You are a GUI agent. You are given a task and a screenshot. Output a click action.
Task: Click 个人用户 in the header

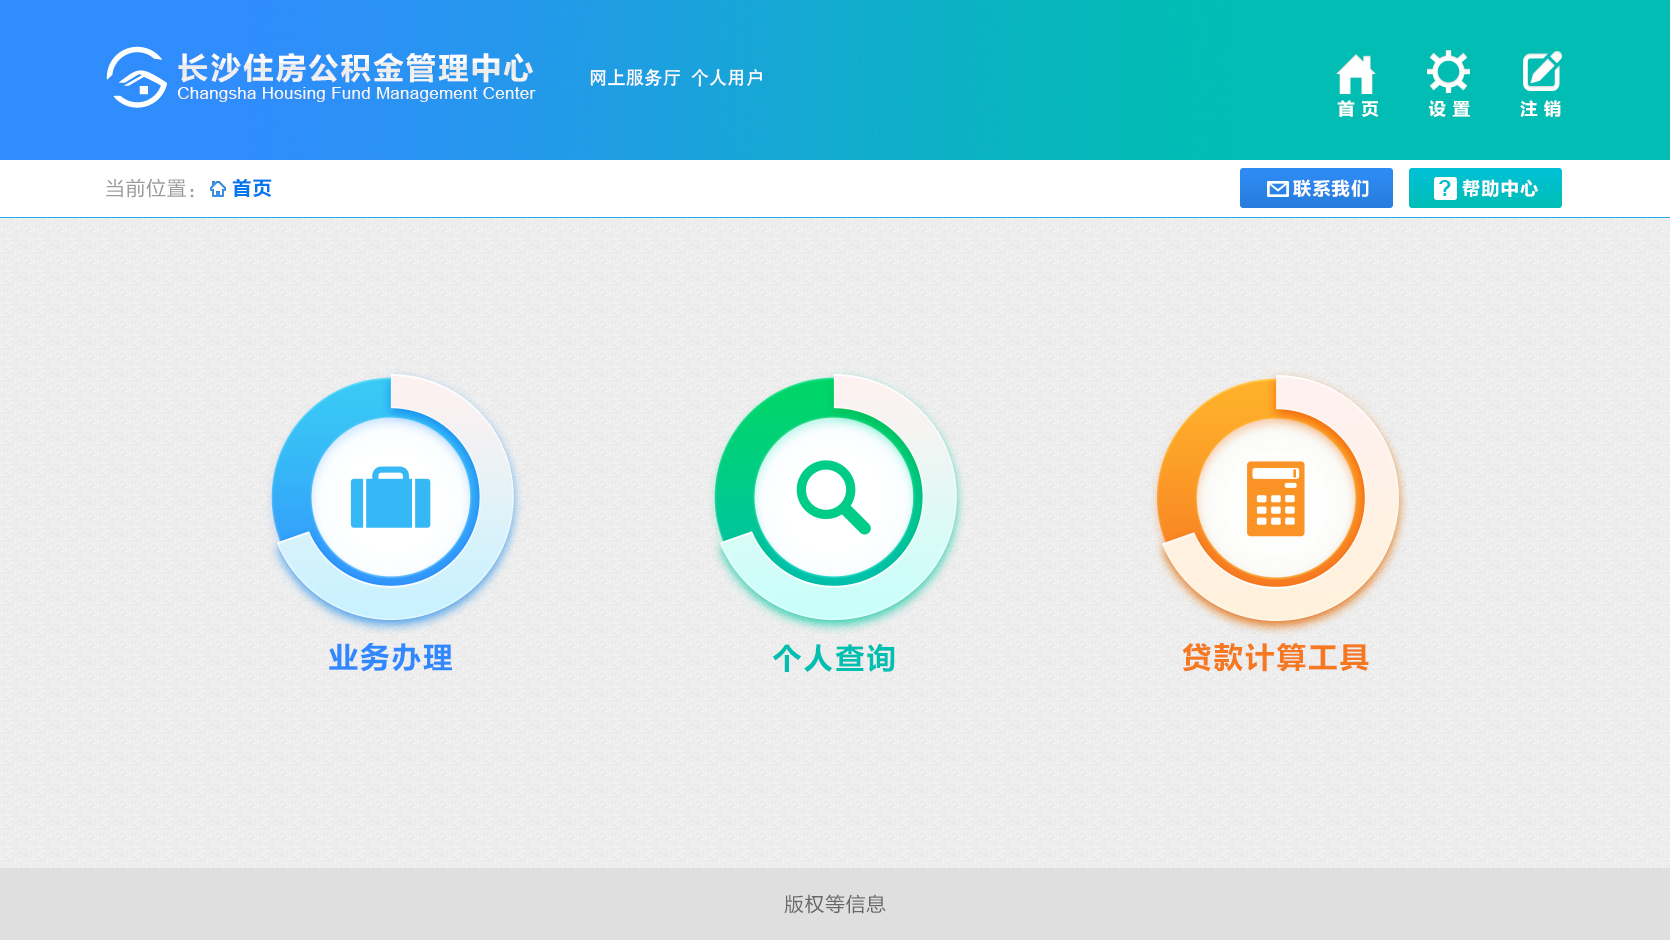(x=727, y=78)
